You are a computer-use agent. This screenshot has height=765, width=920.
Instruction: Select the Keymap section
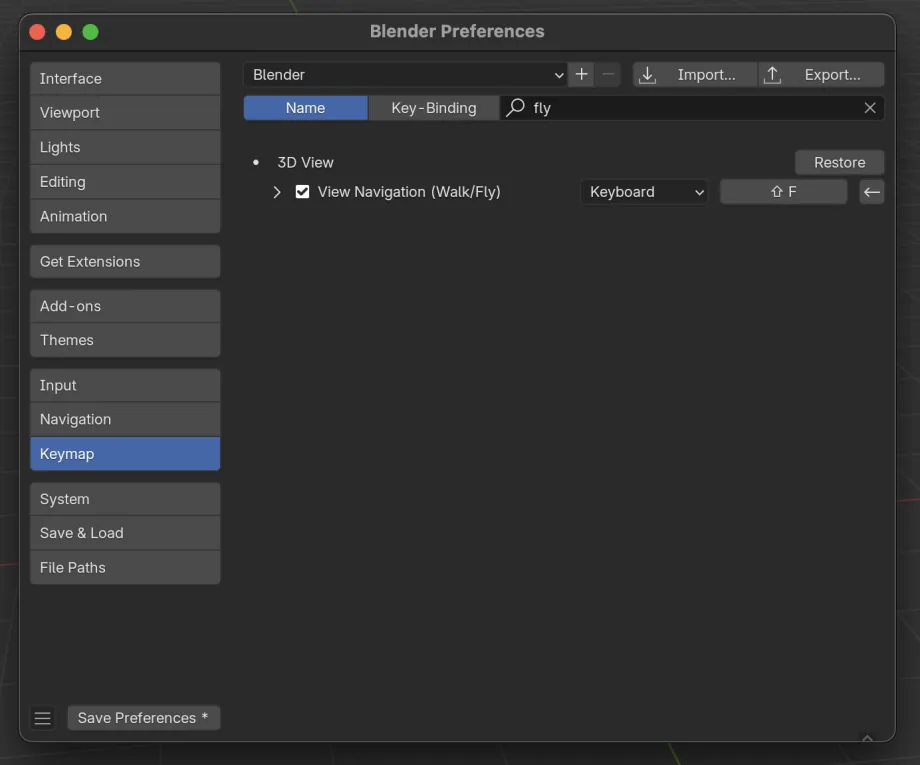click(125, 453)
